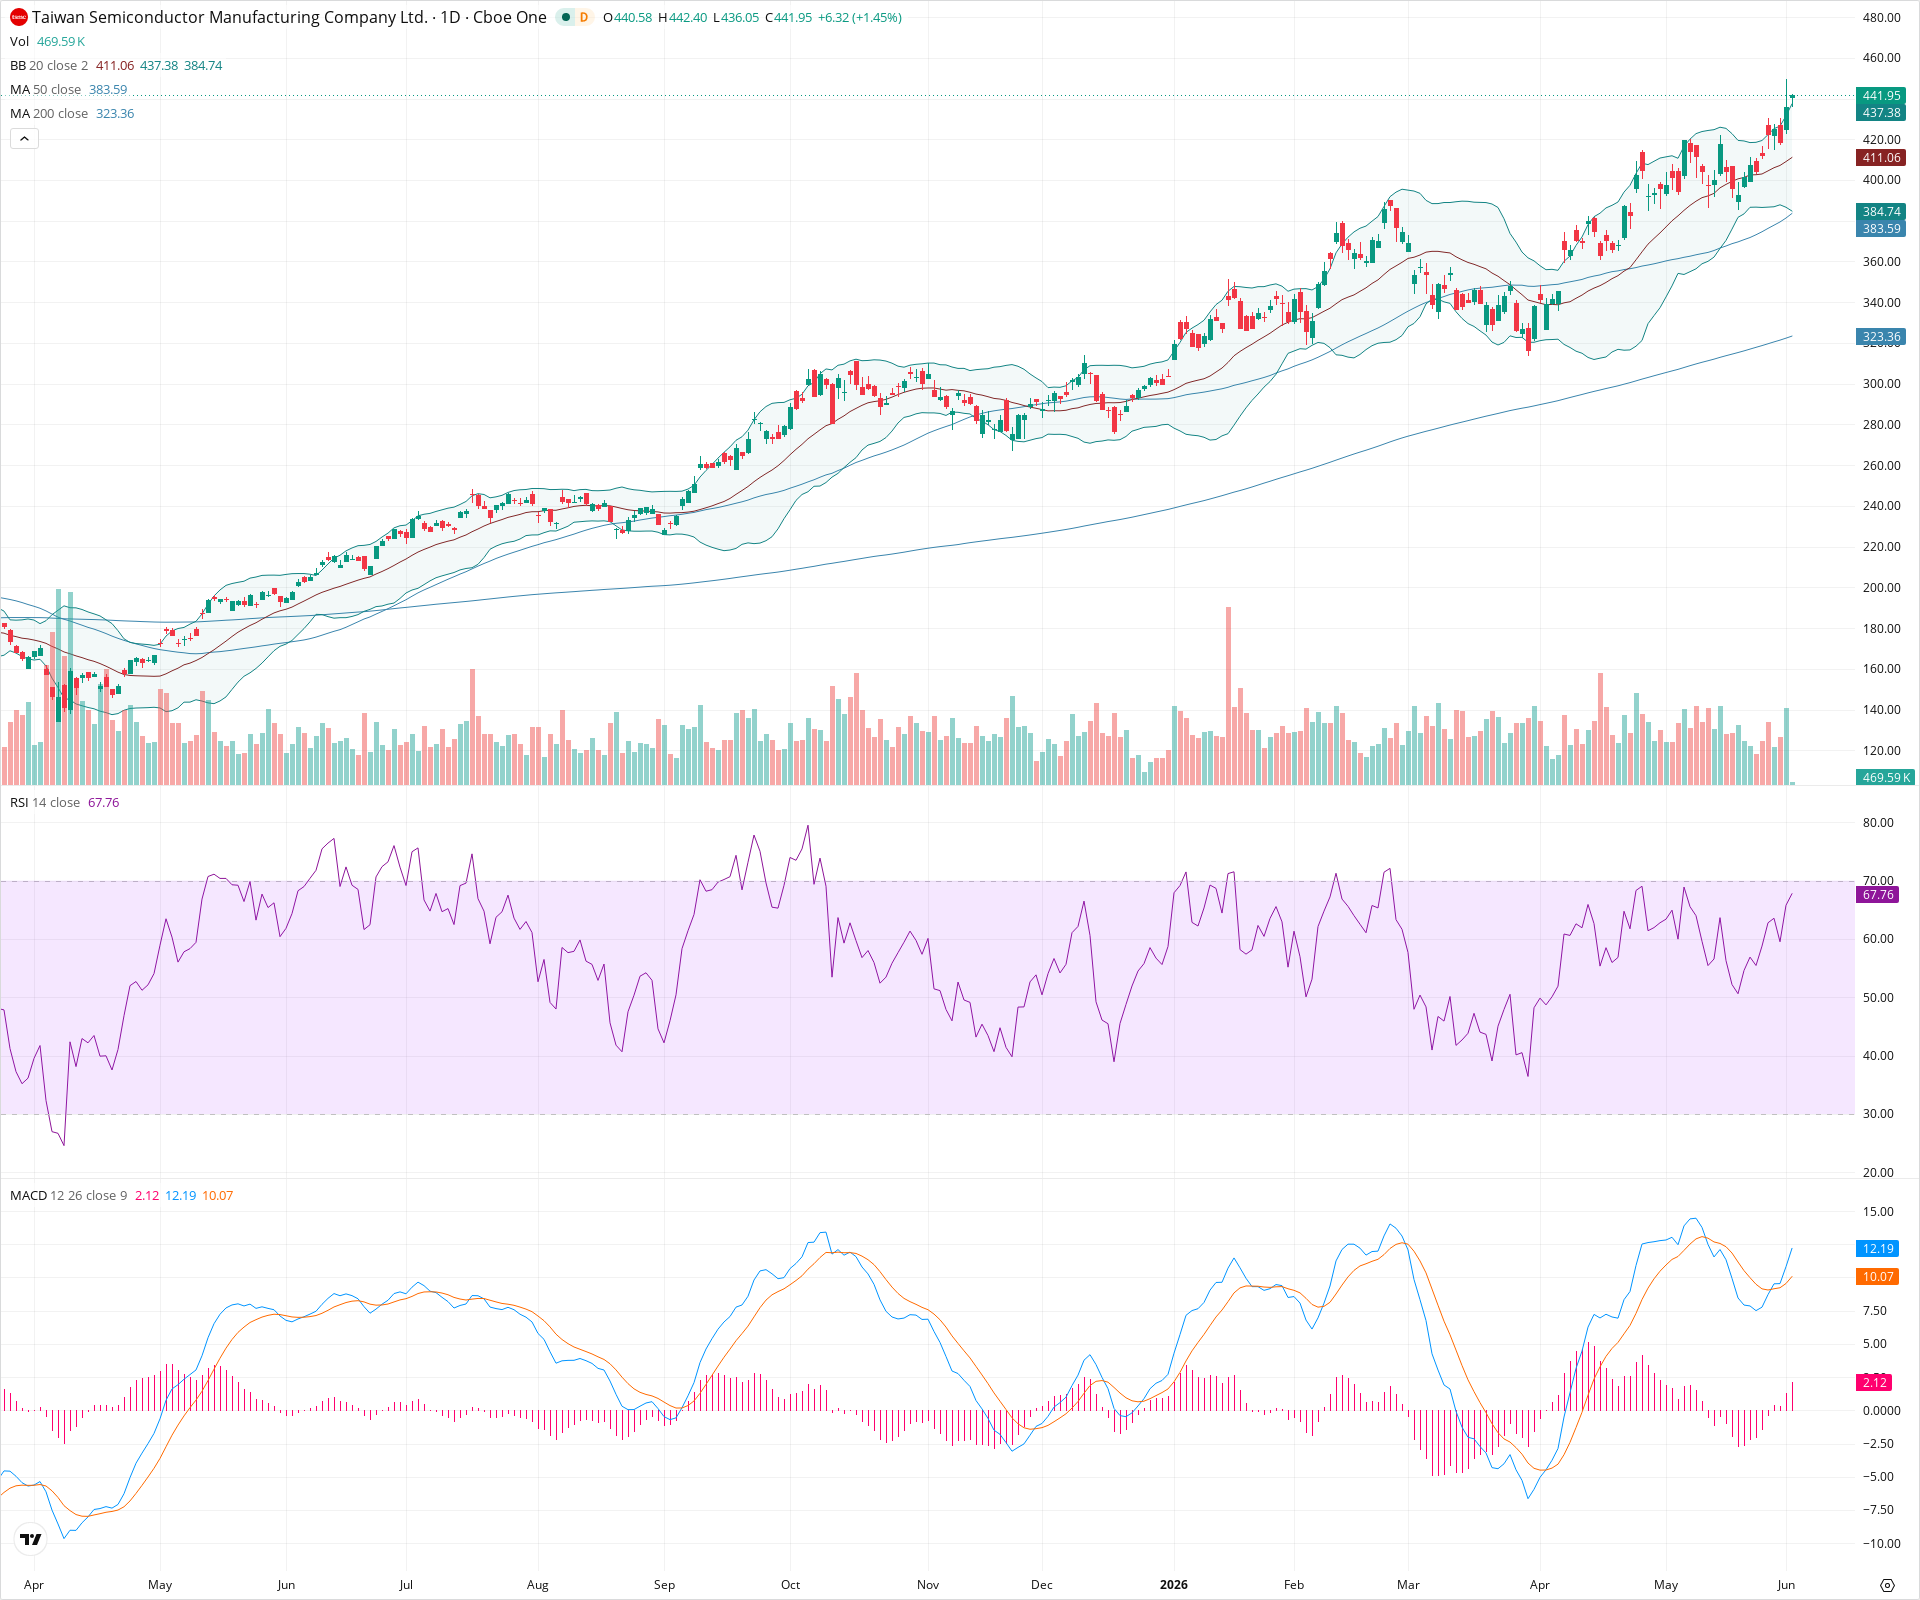Click the +6.32 (+1.45%) change value
The height and width of the screenshot is (1600, 1920).
click(860, 18)
